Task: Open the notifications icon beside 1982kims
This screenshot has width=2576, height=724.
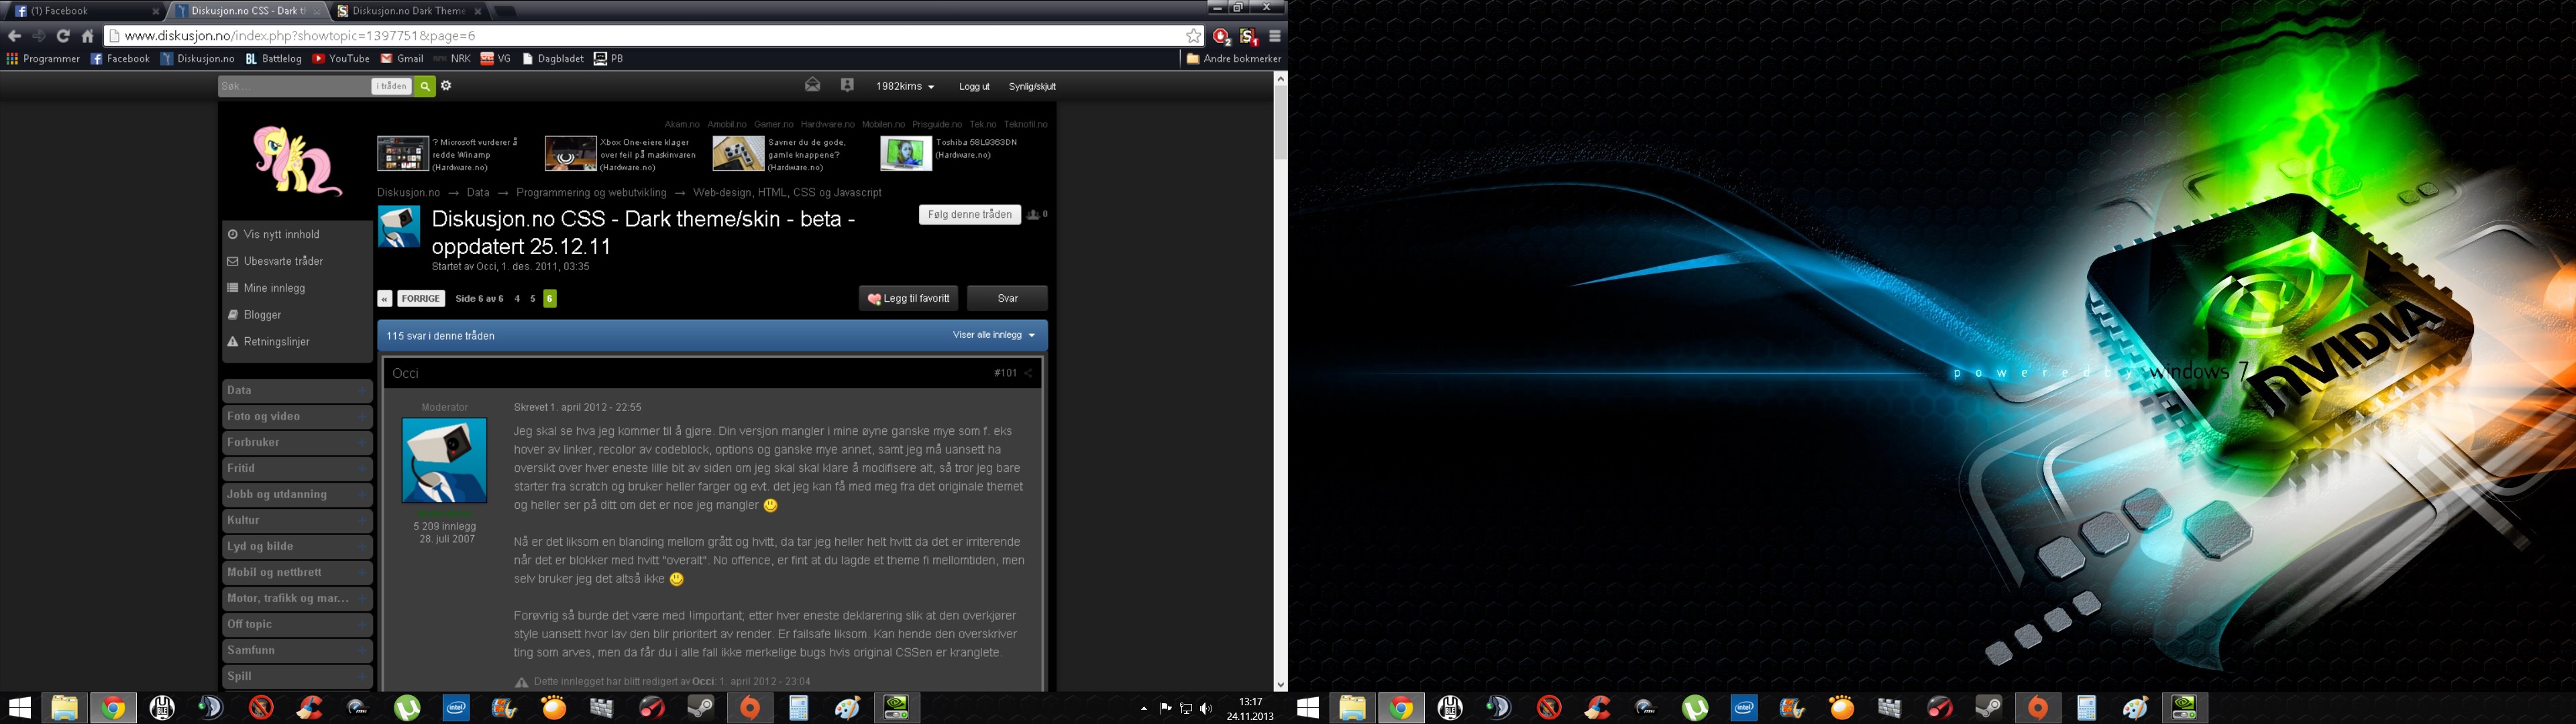Action: click(x=847, y=86)
